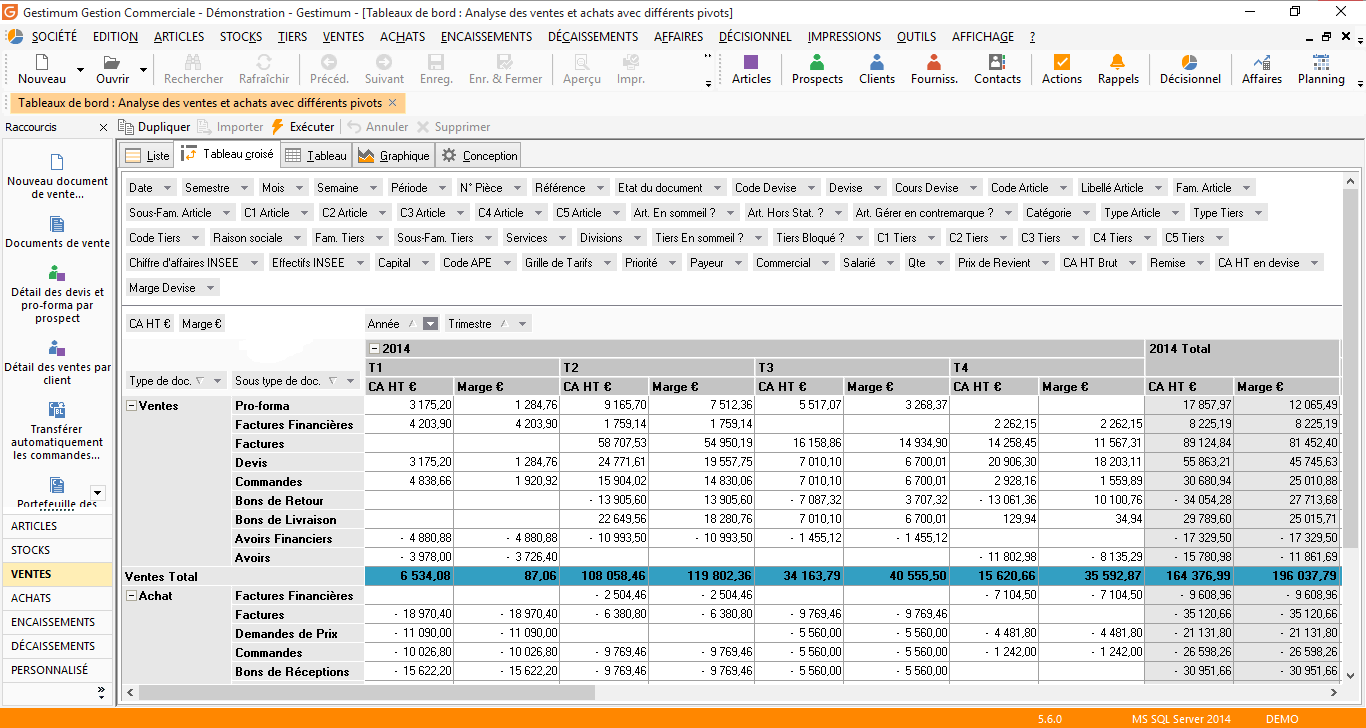
Task: Switch to the Conception tab
Action: click(x=479, y=155)
